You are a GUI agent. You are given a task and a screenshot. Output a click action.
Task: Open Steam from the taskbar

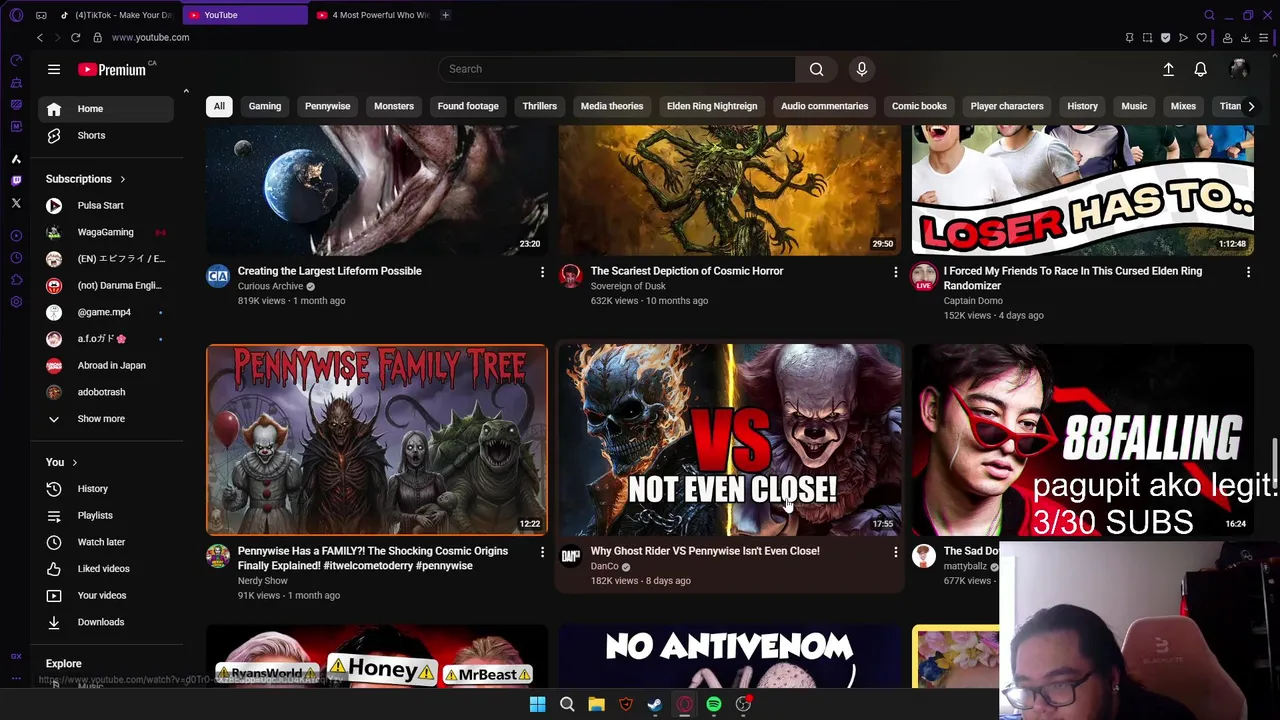click(x=655, y=704)
